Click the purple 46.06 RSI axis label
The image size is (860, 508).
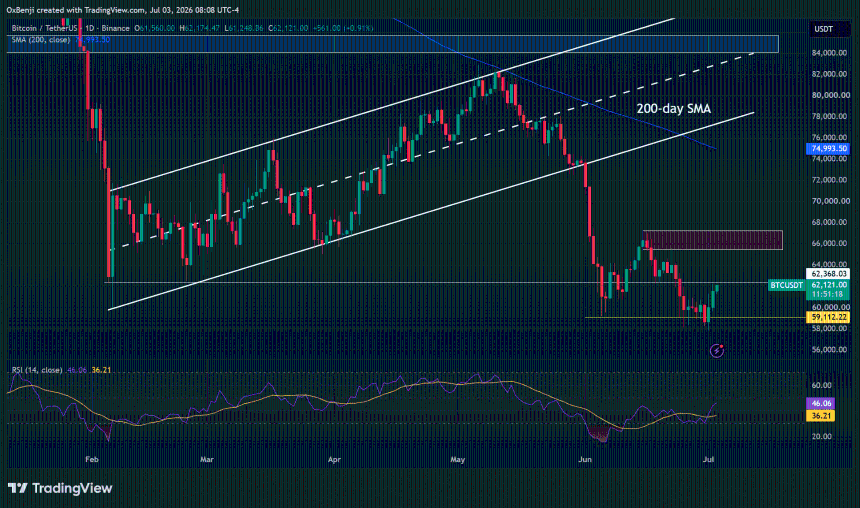point(821,403)
